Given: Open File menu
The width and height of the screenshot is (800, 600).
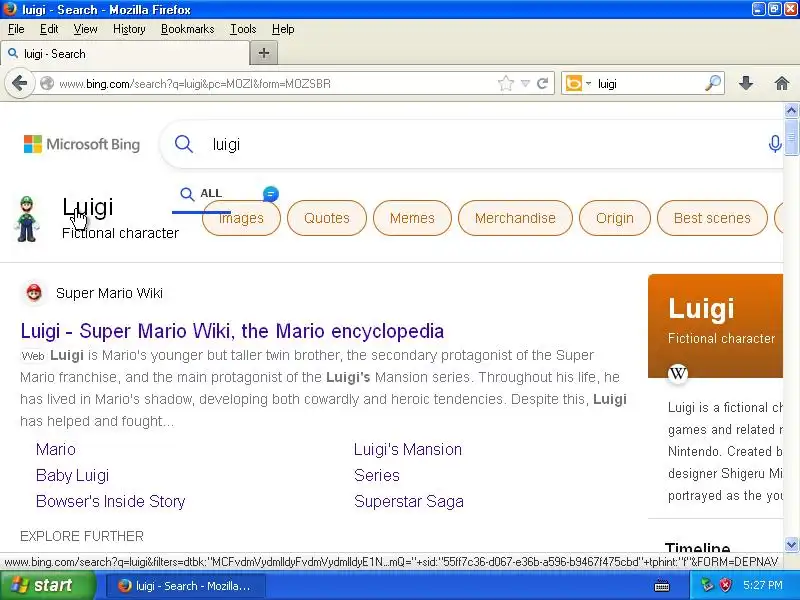Looking at the screenshot, I should 16,29.
